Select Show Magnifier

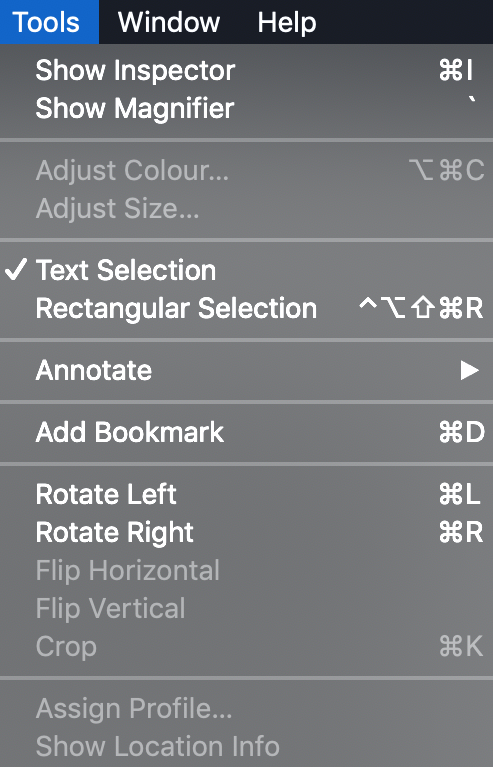coord(246,108)
